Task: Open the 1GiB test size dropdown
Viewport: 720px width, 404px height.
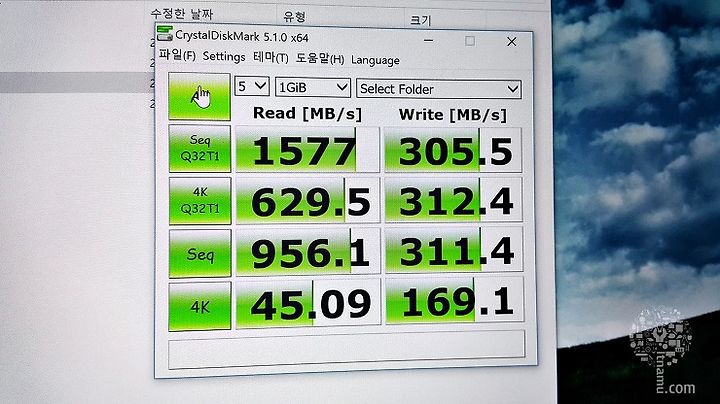Action: click(x=313, y=87)
